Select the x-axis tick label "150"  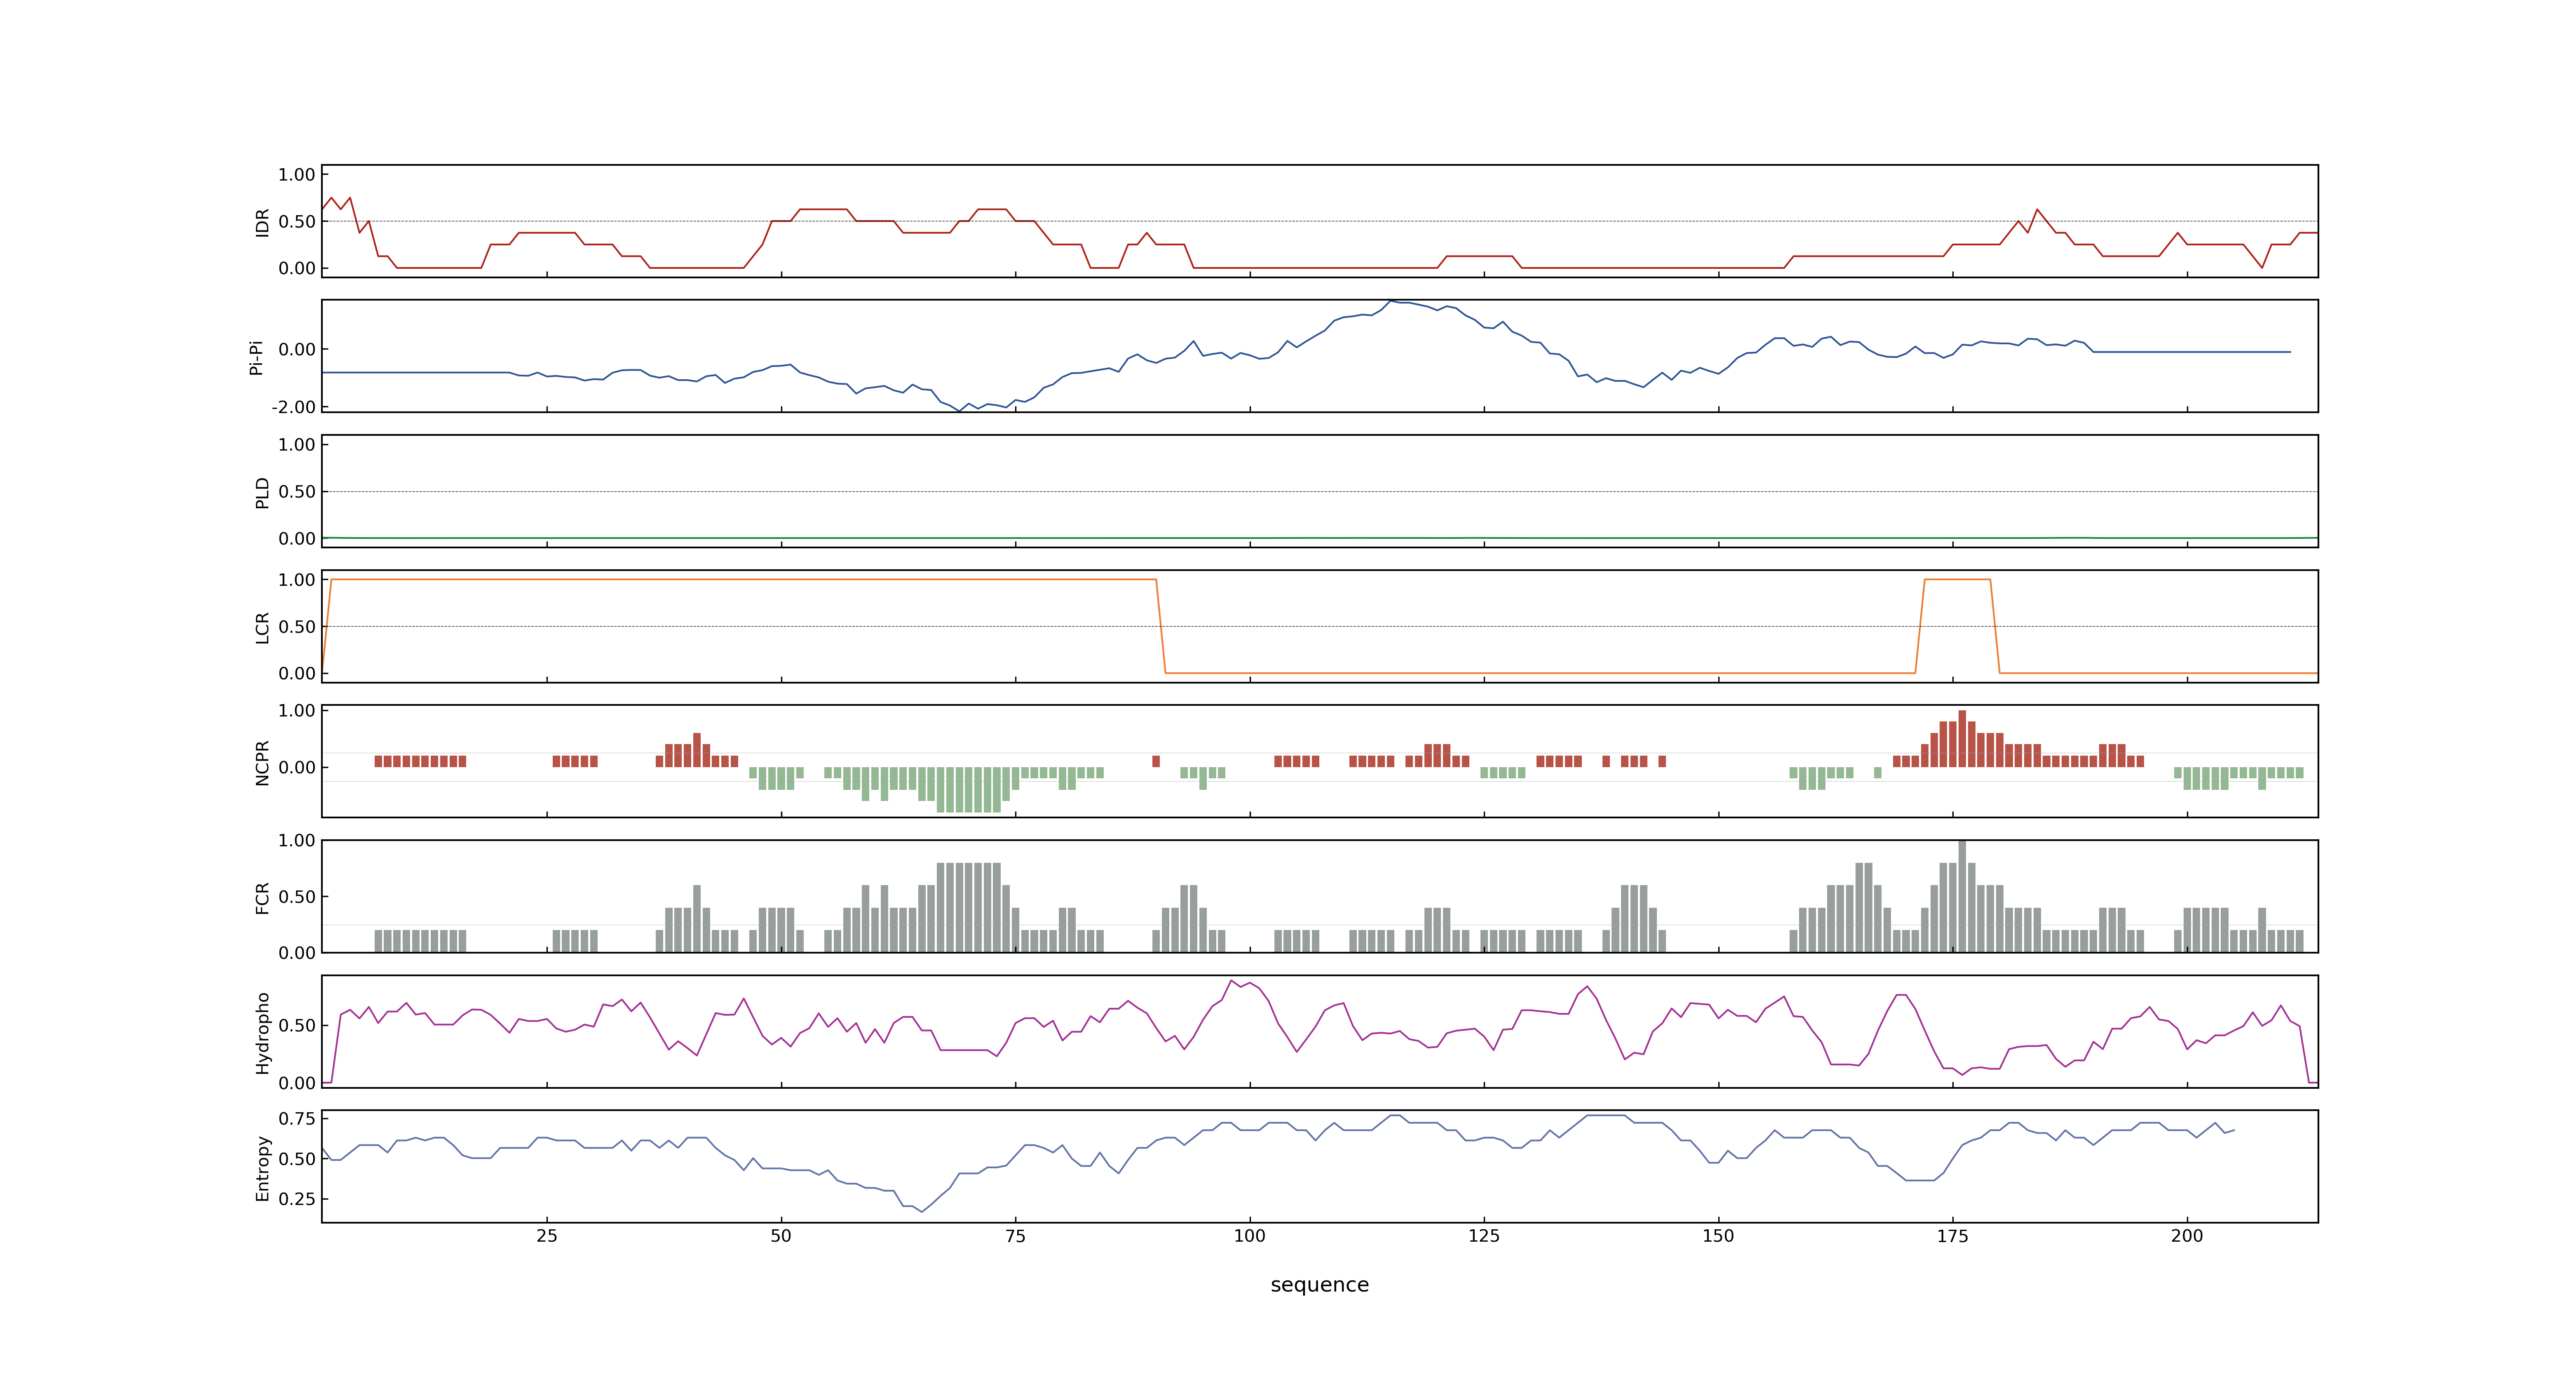coord(1718,1235)
